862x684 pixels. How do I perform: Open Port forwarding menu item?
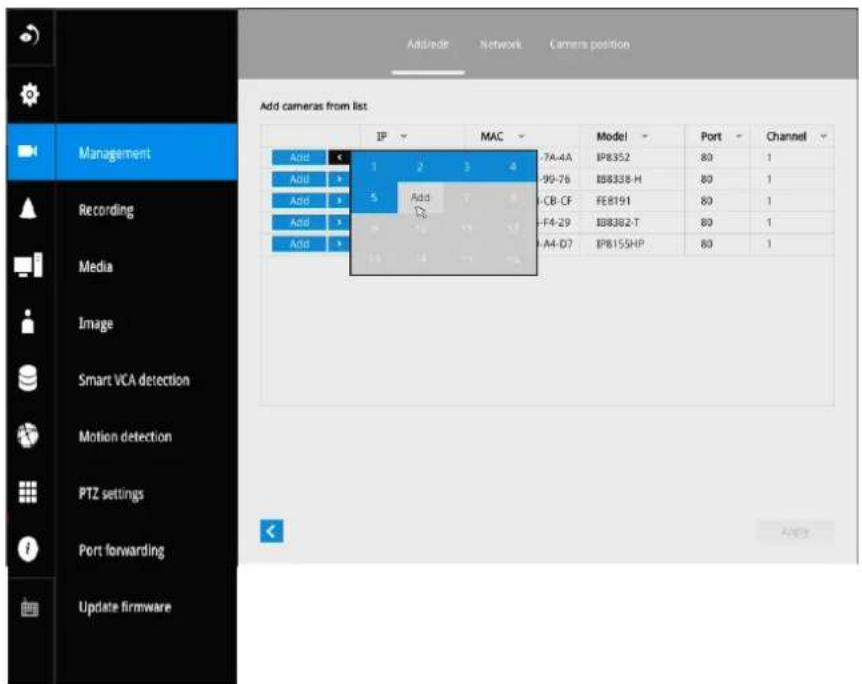coord(121,550)
